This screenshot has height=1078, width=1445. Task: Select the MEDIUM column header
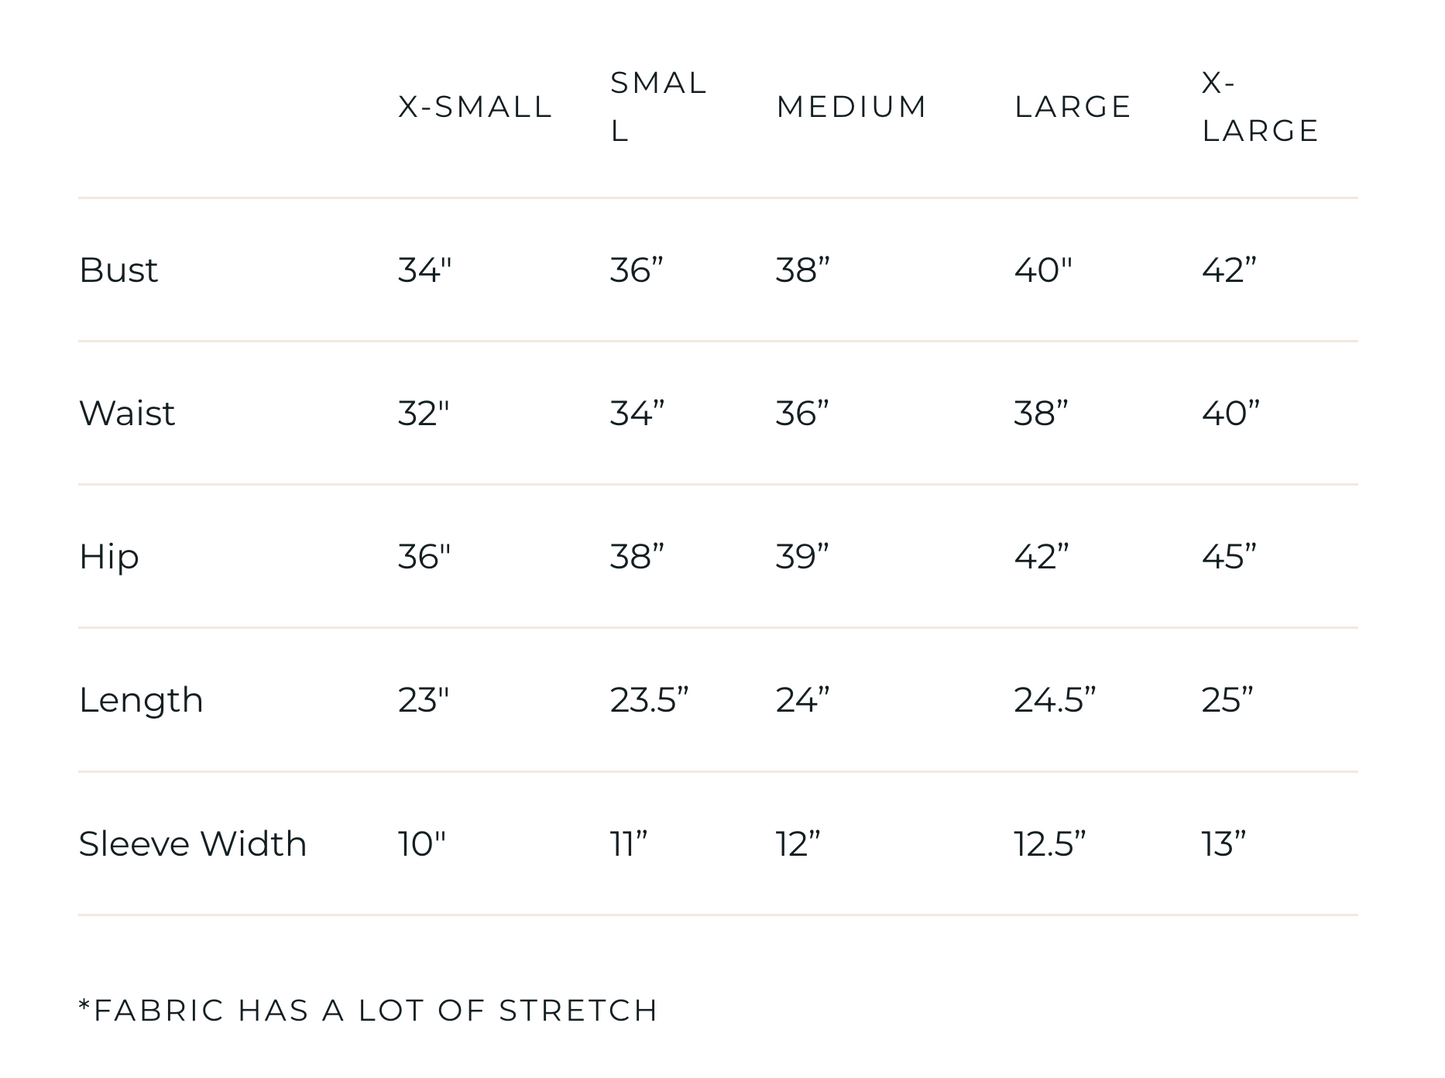(x=852, y=107)
